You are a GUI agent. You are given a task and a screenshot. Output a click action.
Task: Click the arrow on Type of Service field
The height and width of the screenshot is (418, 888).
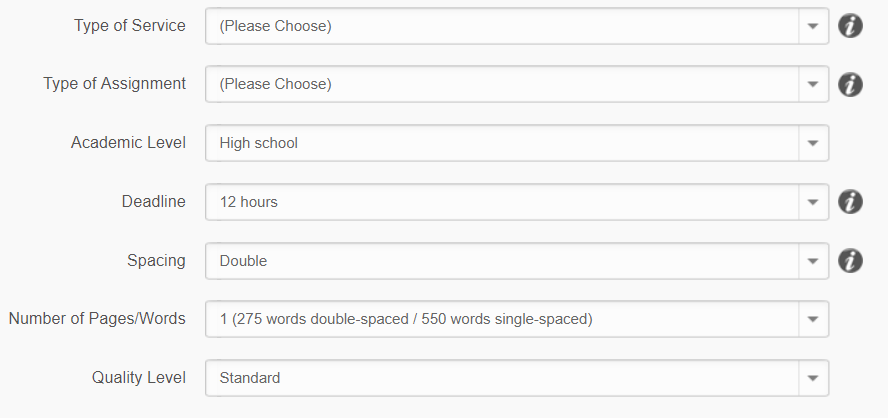[x=813, y=26]
